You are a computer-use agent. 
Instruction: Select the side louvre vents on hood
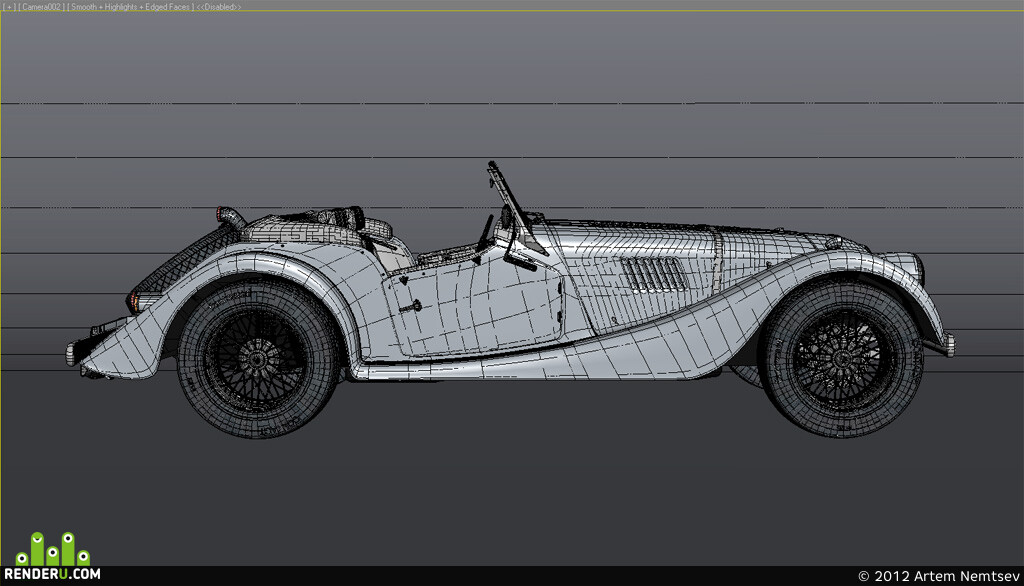pos(653,274)
